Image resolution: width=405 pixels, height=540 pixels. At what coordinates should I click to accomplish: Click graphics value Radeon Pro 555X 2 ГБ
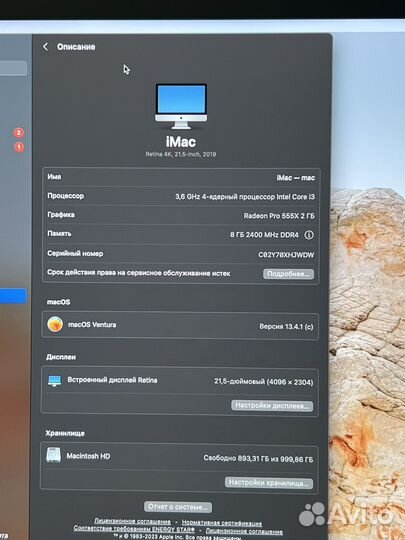(x=279, y=216)
